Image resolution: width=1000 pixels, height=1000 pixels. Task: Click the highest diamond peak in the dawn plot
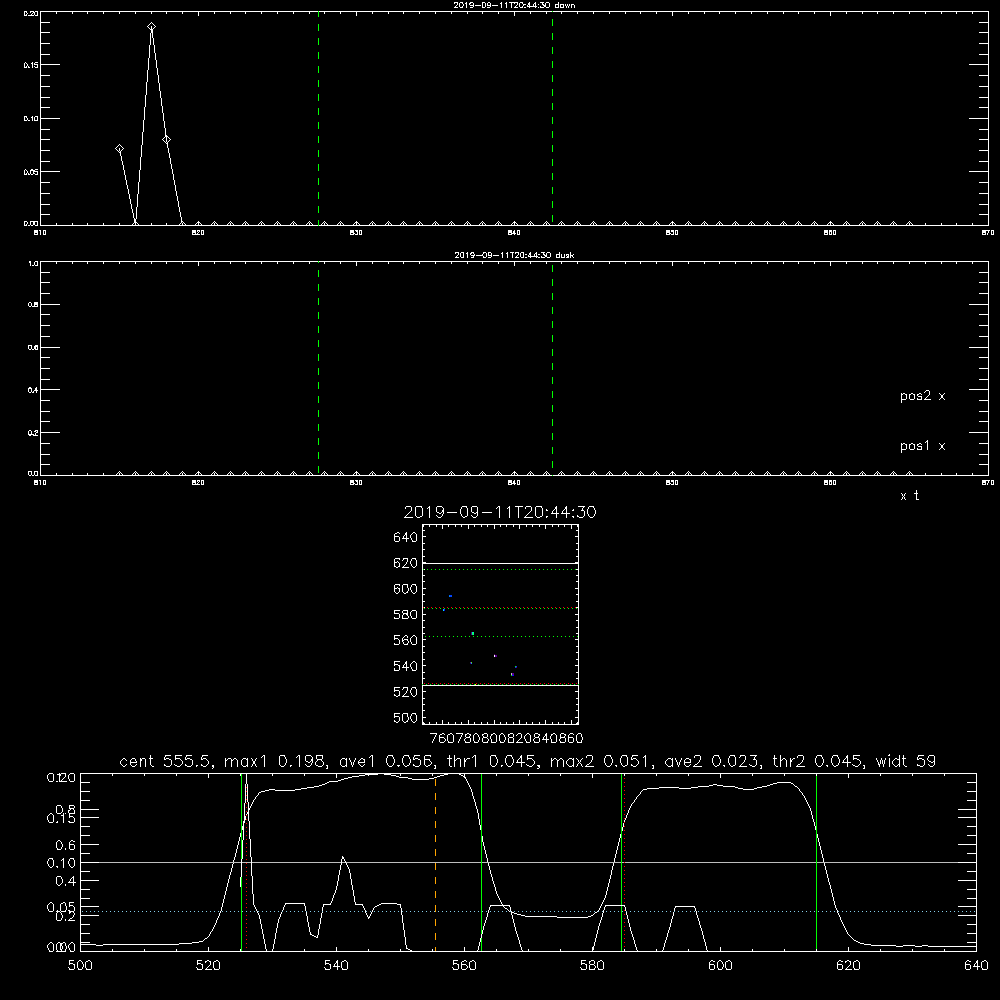(151, 27)
